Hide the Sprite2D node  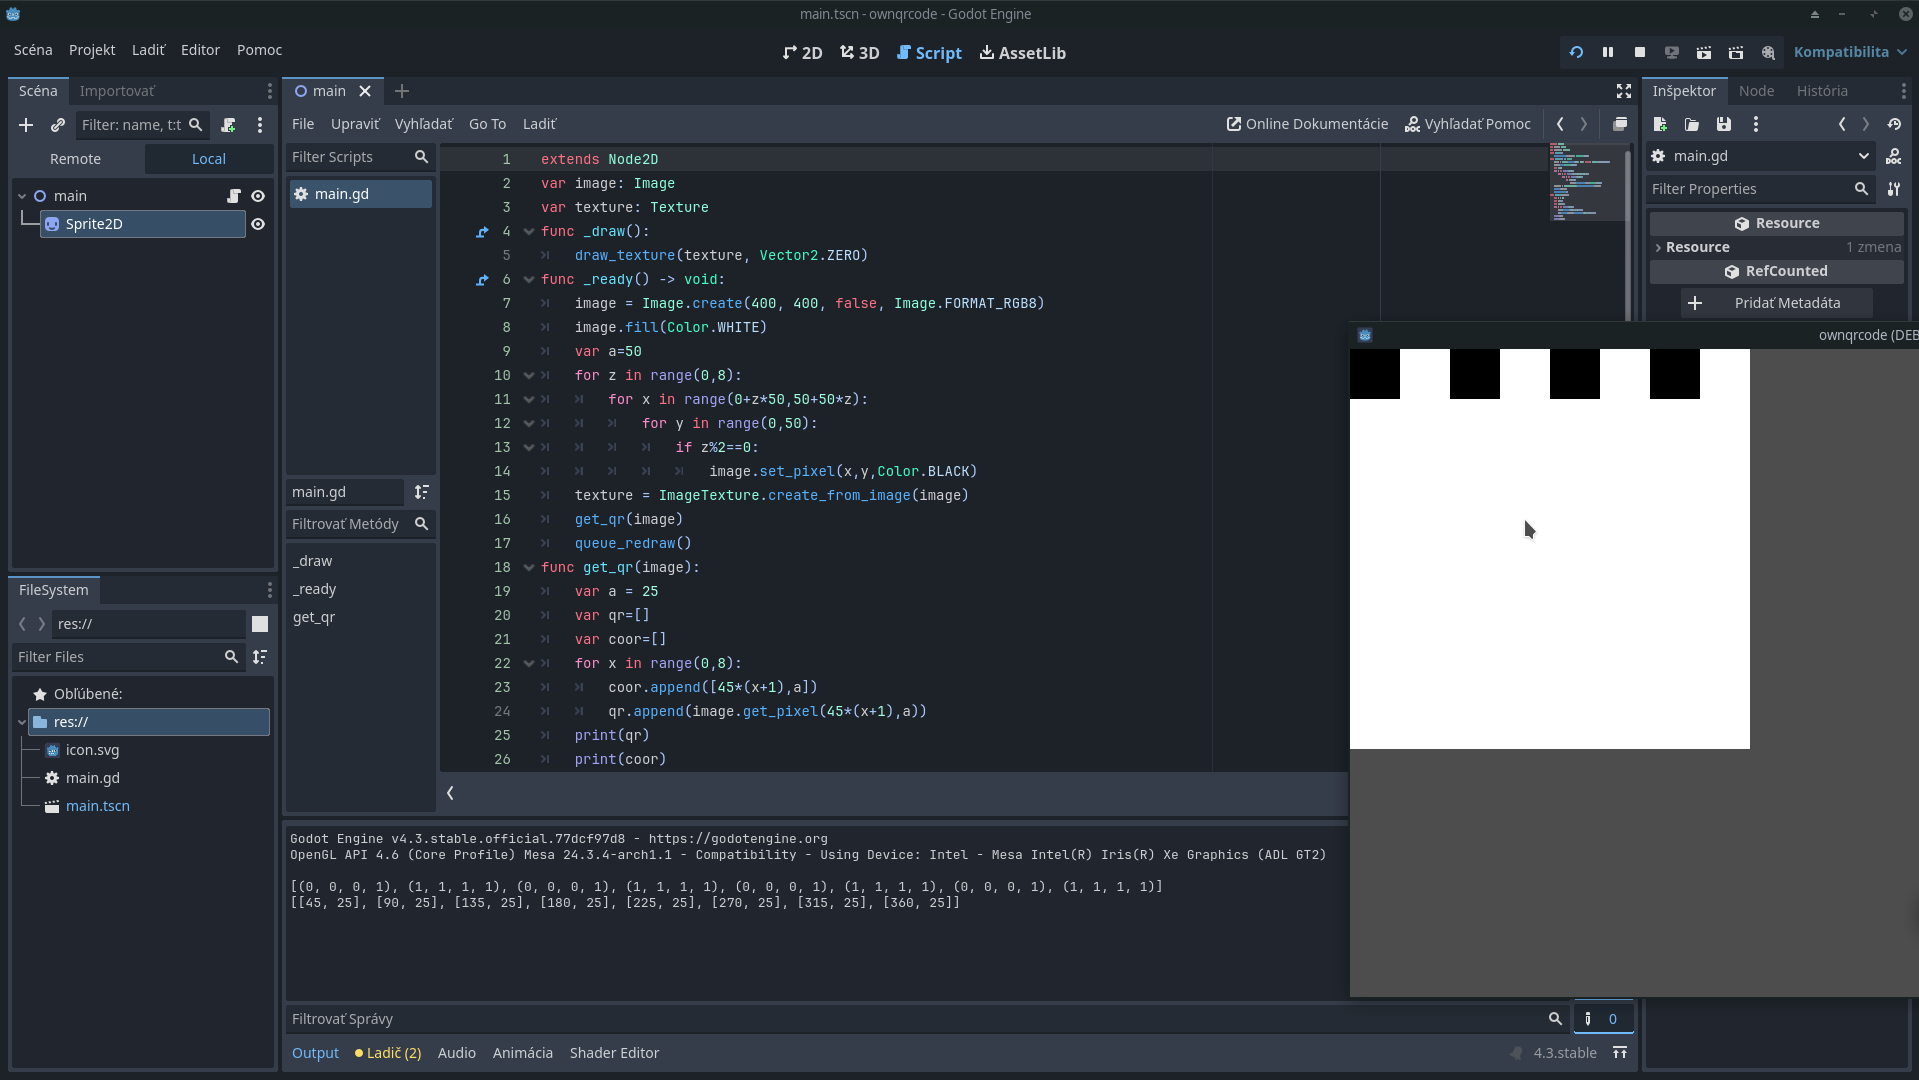pos(258,224)
